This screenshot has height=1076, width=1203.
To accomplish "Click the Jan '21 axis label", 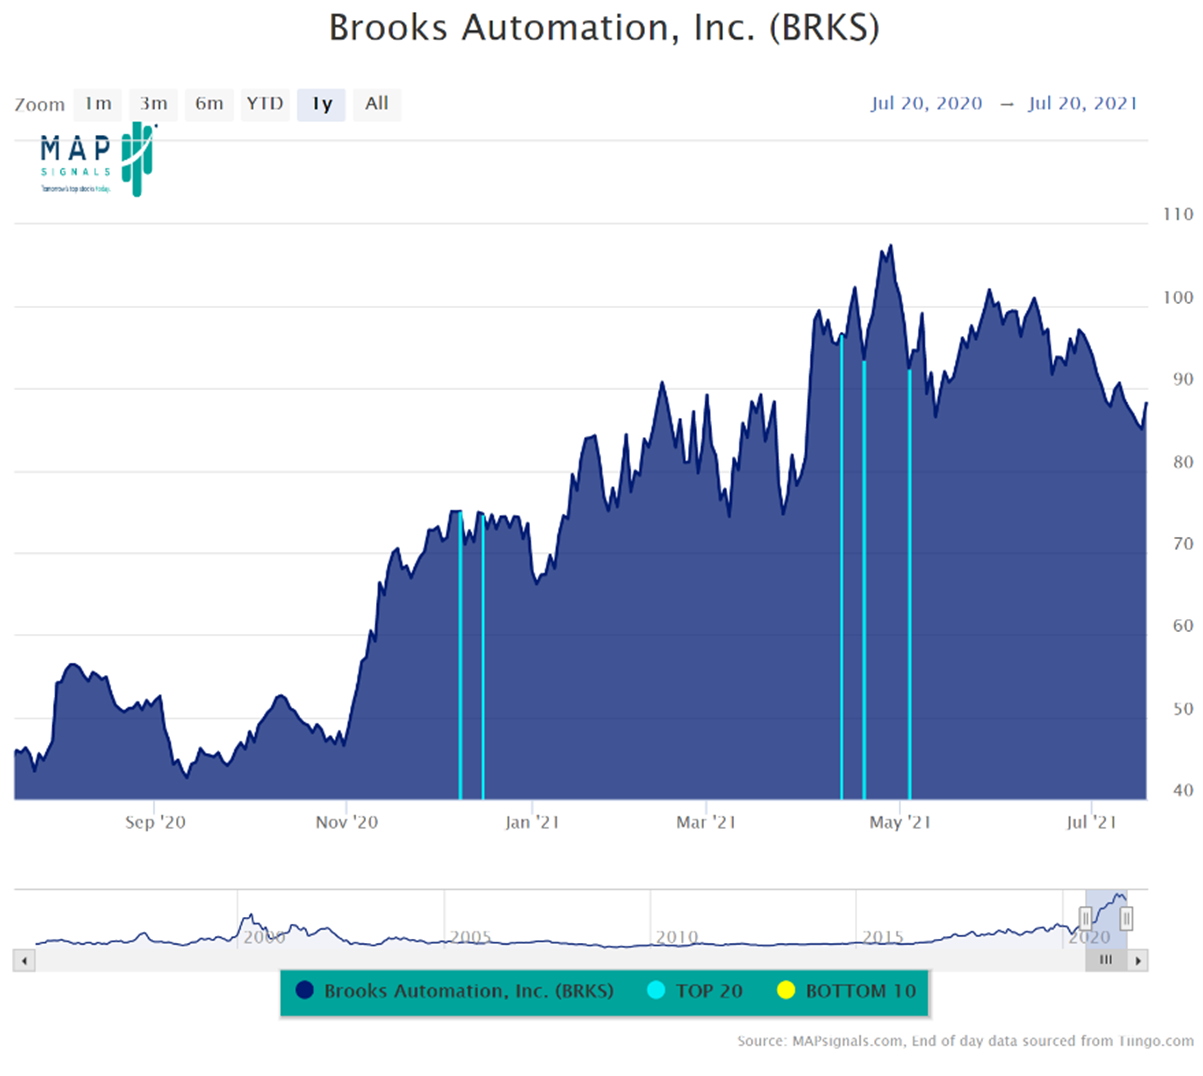I will tap(532, 822).
